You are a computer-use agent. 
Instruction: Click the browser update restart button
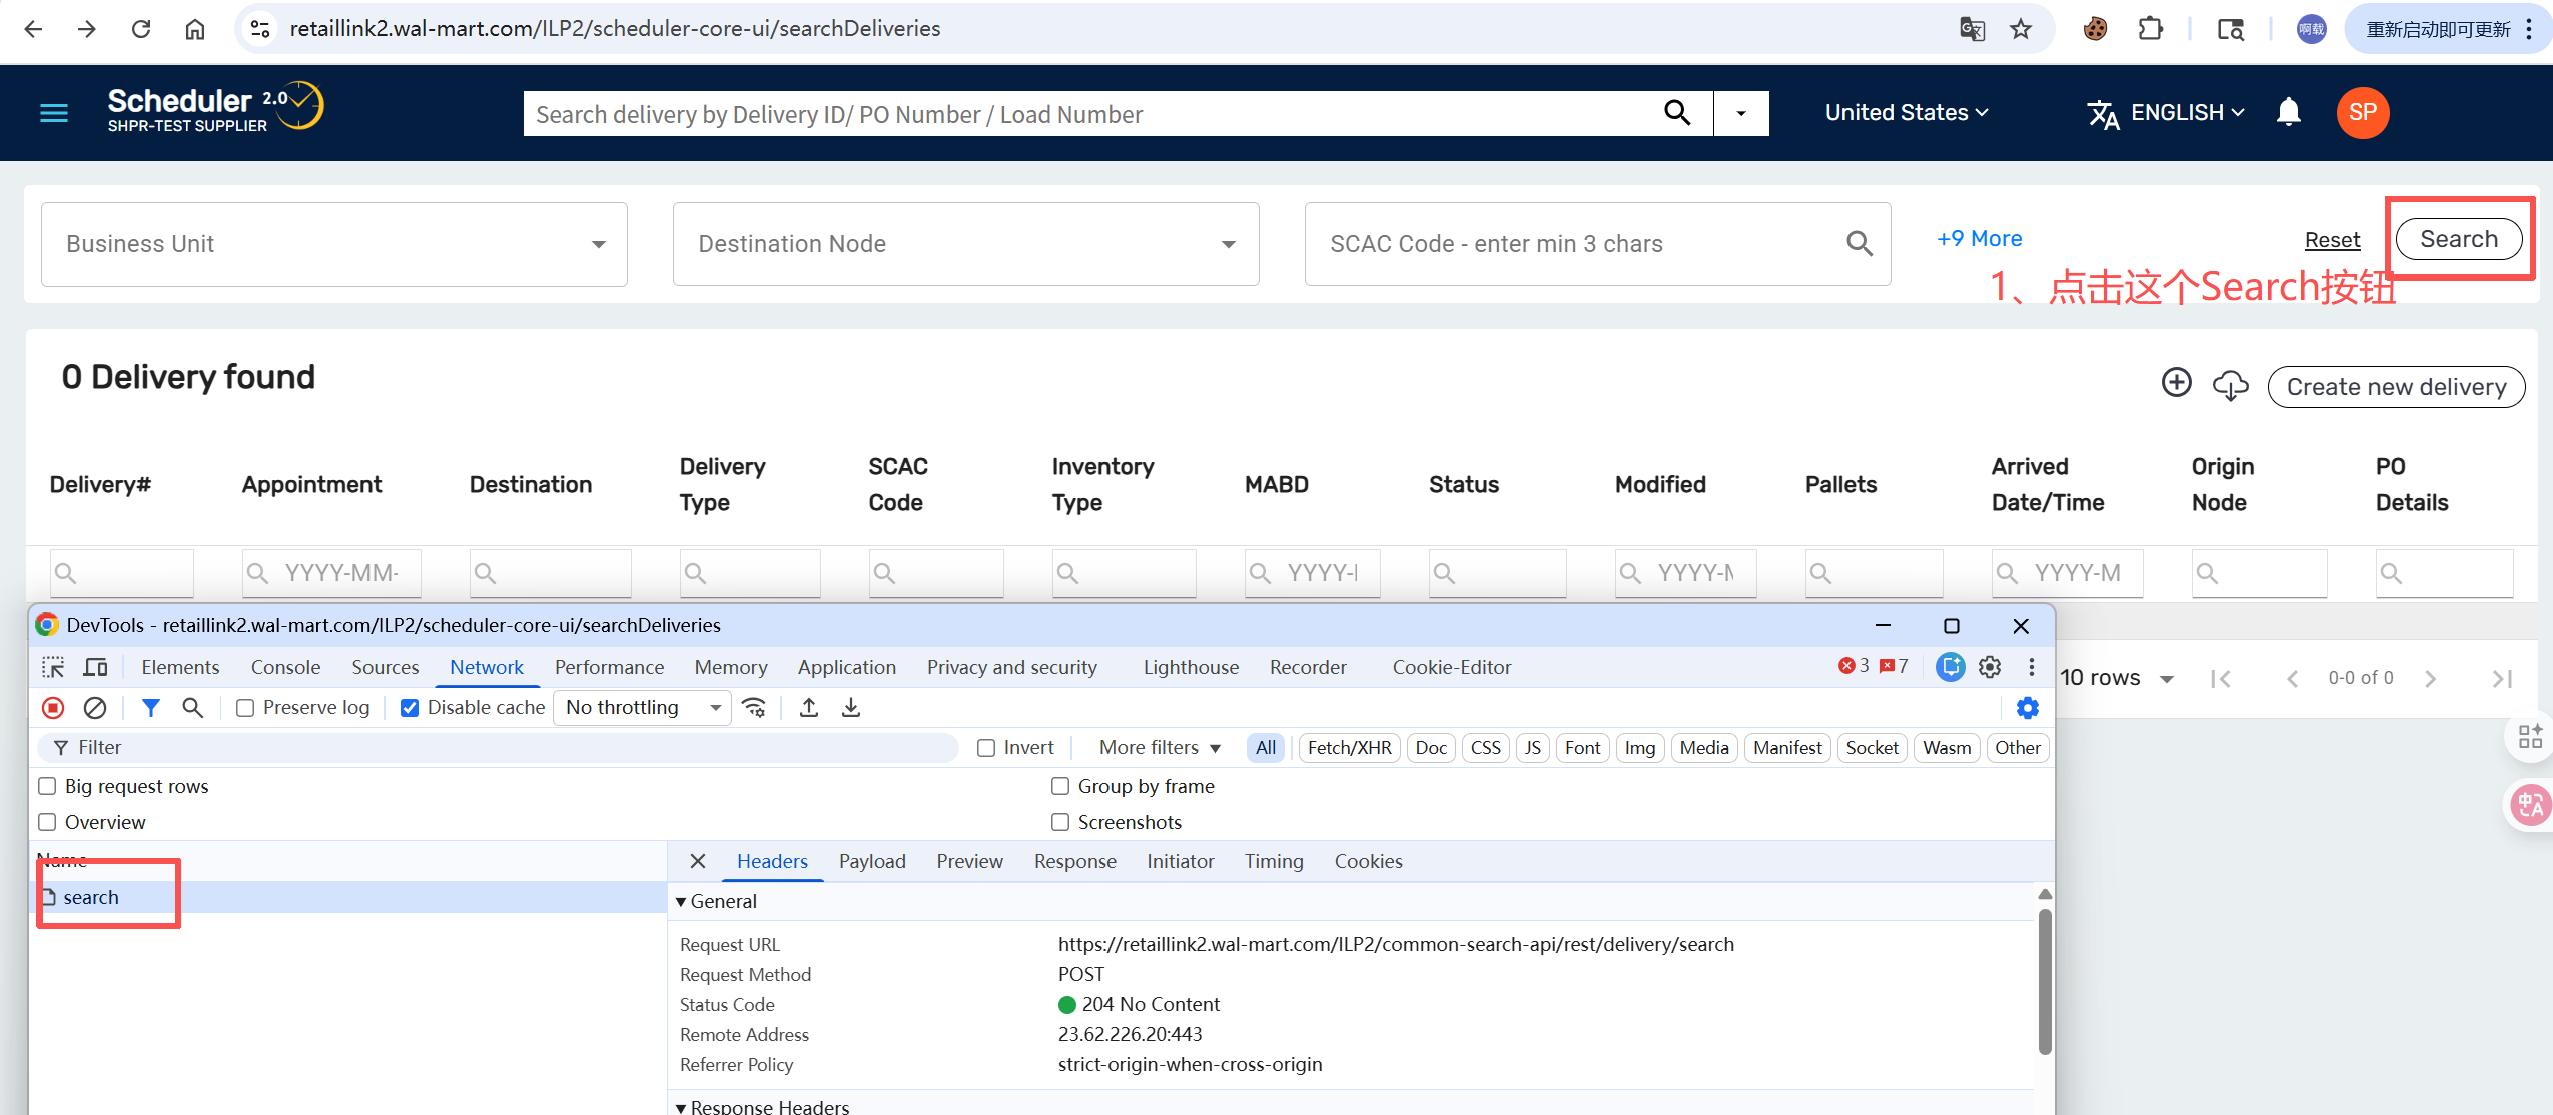tap(2447, 29)
